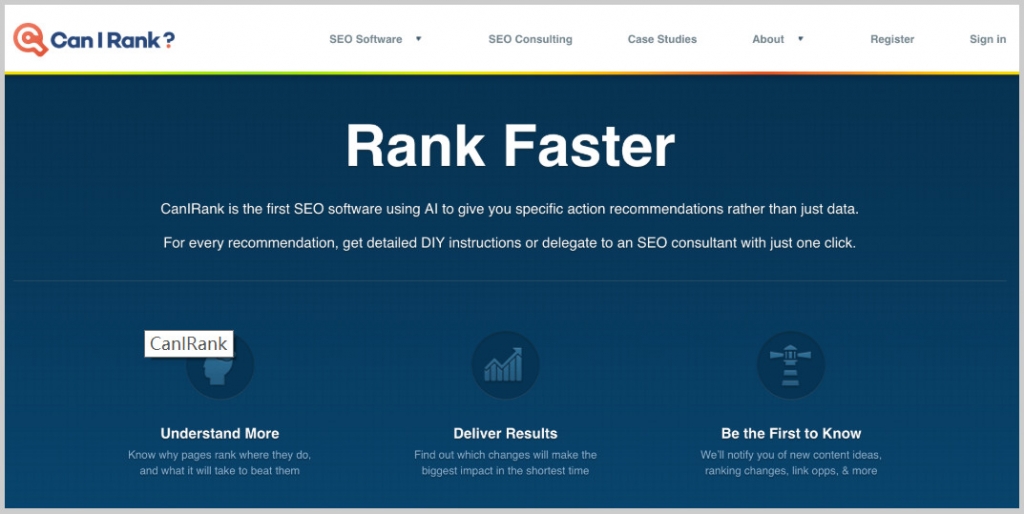Viewport: 1024px width, 514px height.
Task: Click the Deliver Results heading
Action: point(505,433)
